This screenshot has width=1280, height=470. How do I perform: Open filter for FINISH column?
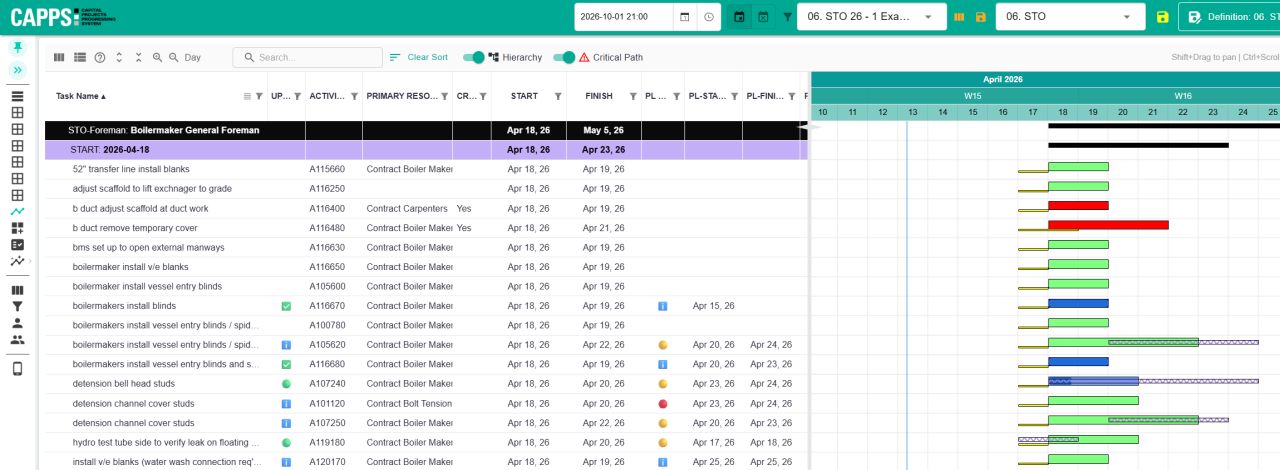(x=633, y=96)
